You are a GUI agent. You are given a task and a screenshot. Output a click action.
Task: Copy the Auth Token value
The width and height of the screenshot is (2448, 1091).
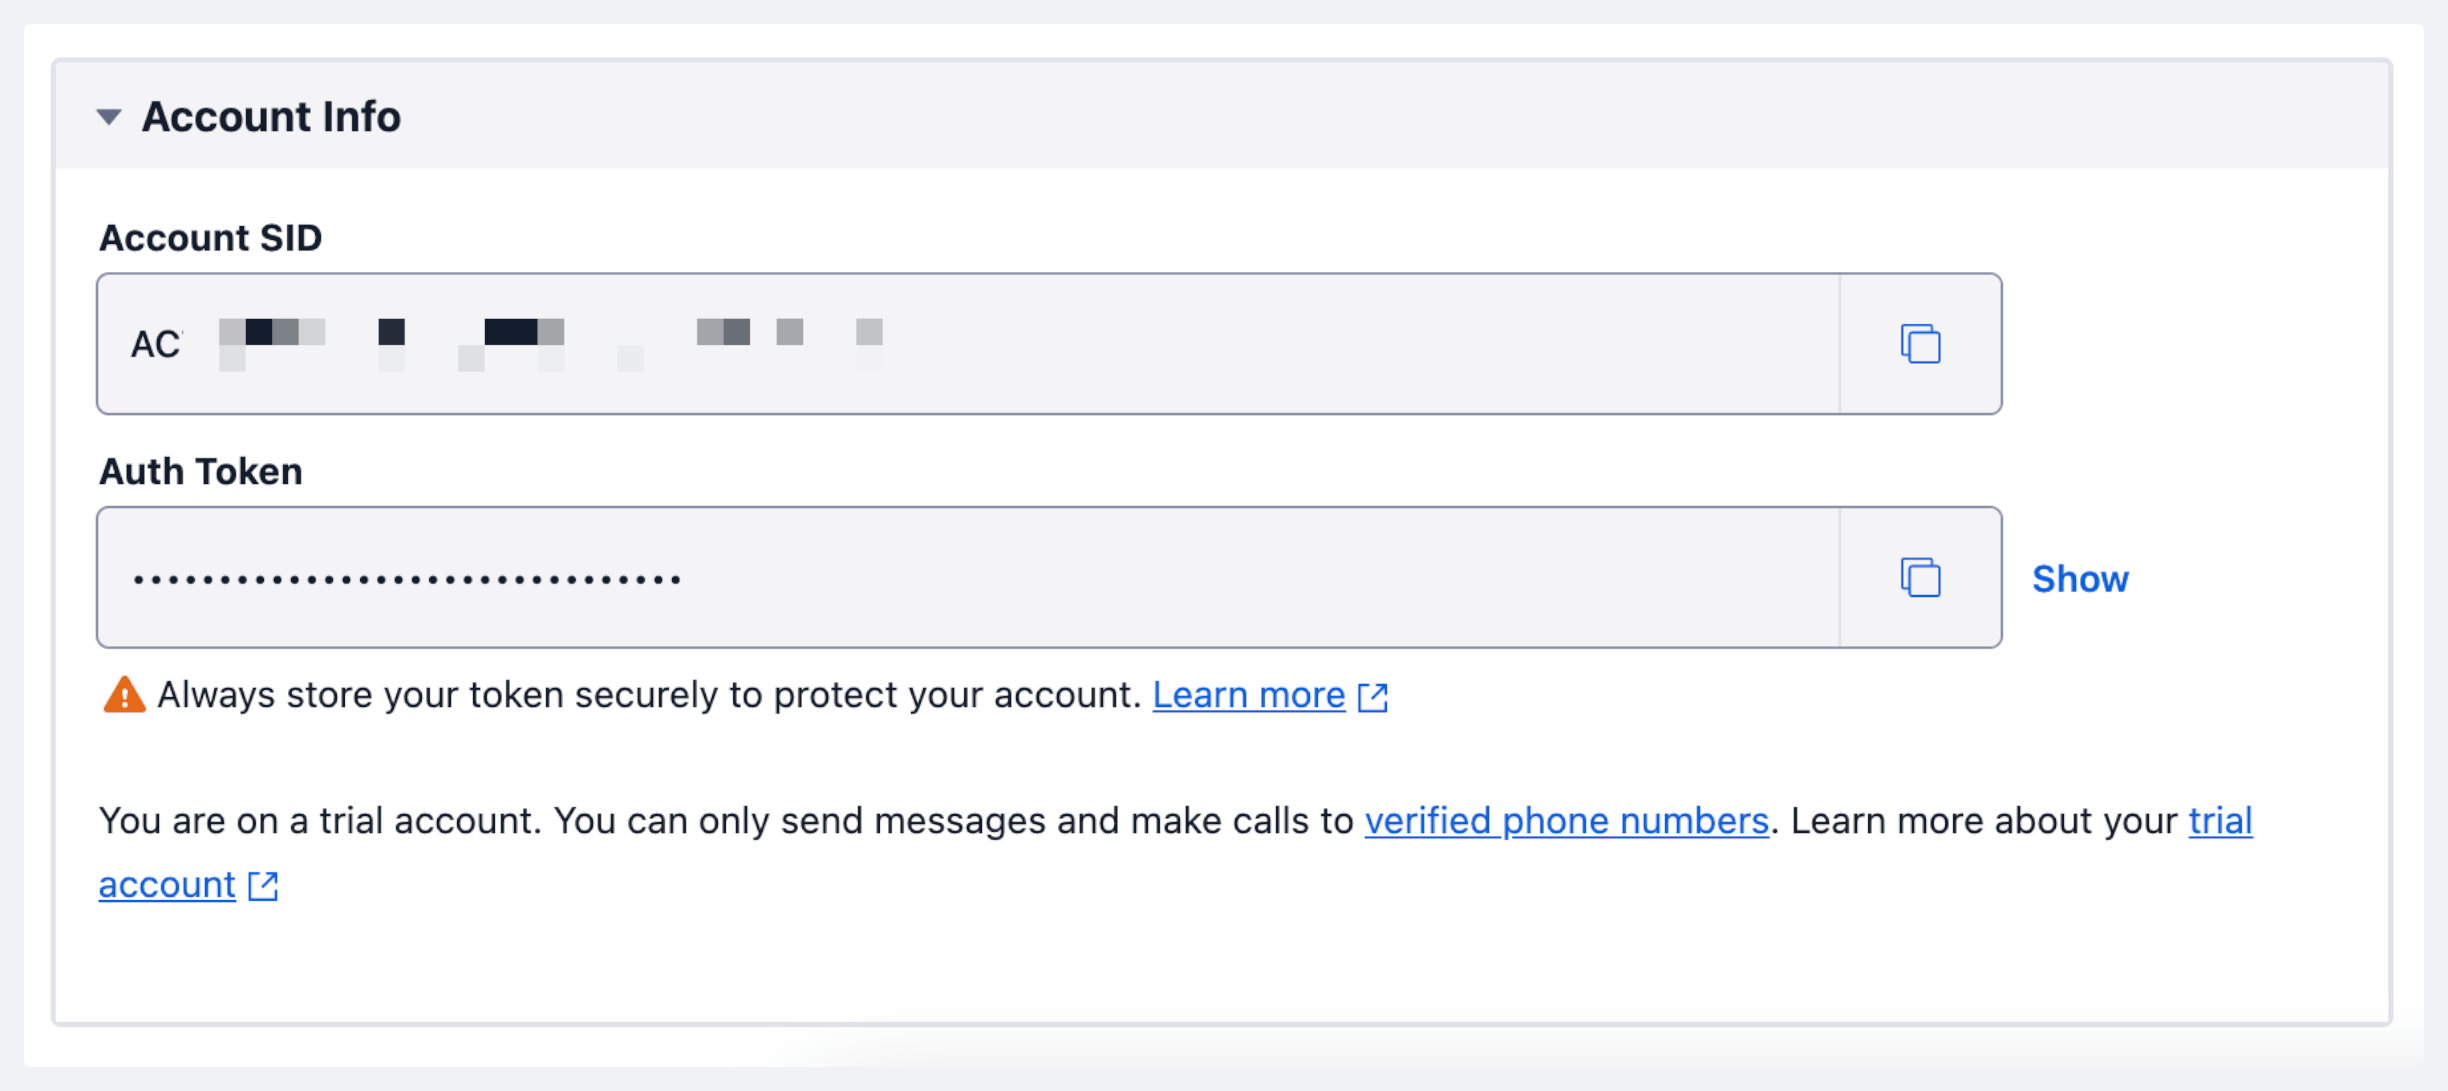click(x=1920, y=578)
